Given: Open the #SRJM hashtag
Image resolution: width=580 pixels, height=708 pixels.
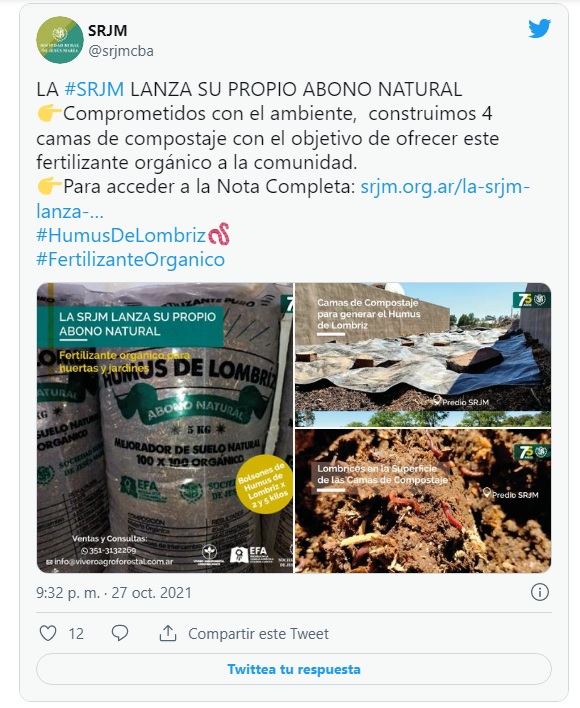Looking at the screenshot, I should click(x=94, y=89).
